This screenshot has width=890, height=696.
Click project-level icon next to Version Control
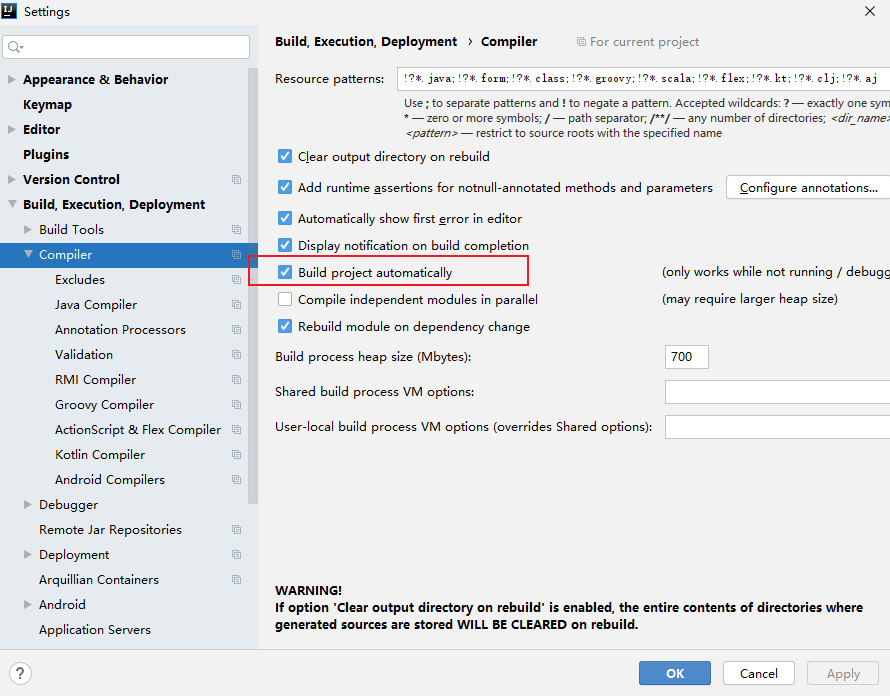coord(236,180)
